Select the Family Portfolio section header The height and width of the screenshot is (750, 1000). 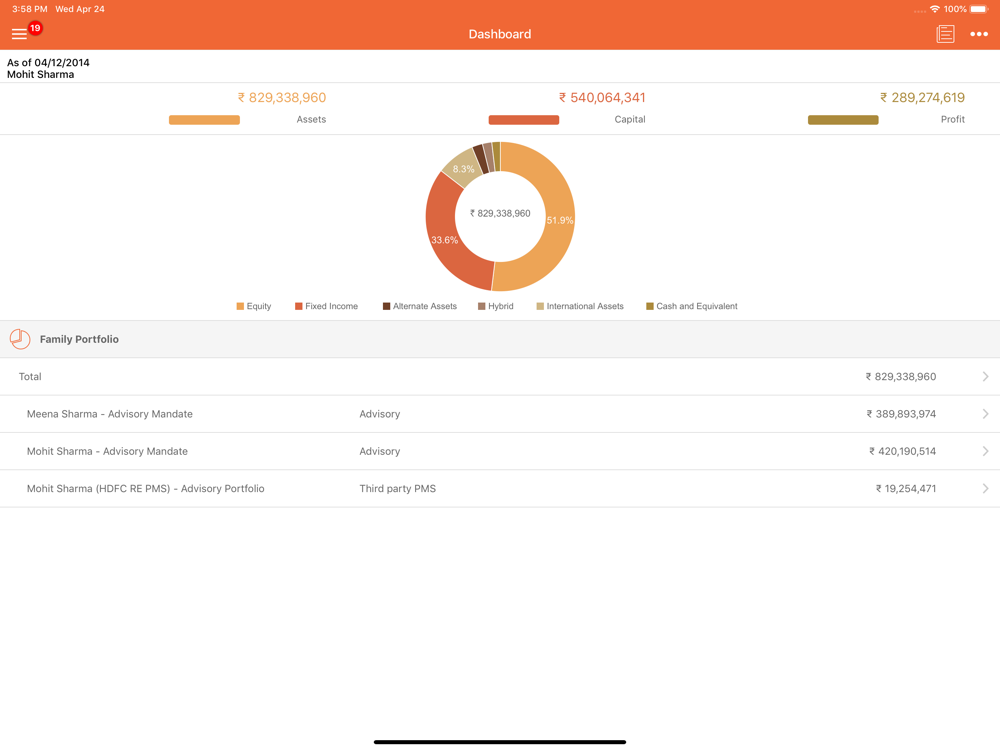[x=500, y=339]
